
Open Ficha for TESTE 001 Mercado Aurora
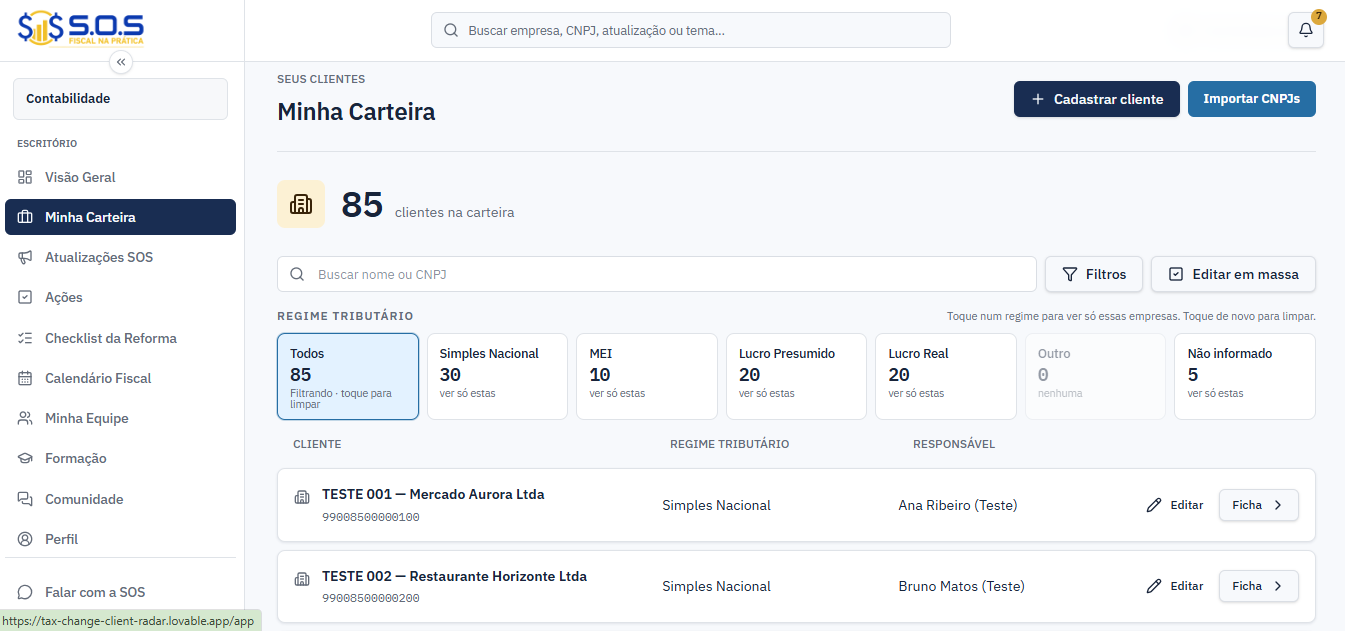coord(1258,505)
